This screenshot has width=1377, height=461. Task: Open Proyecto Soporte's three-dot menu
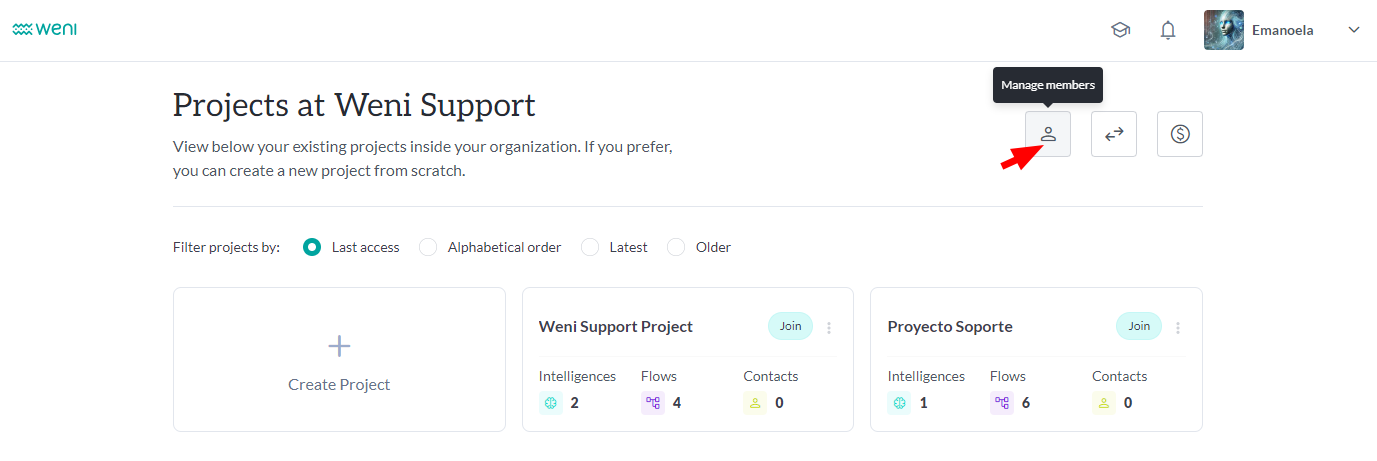coord(1178,327)
